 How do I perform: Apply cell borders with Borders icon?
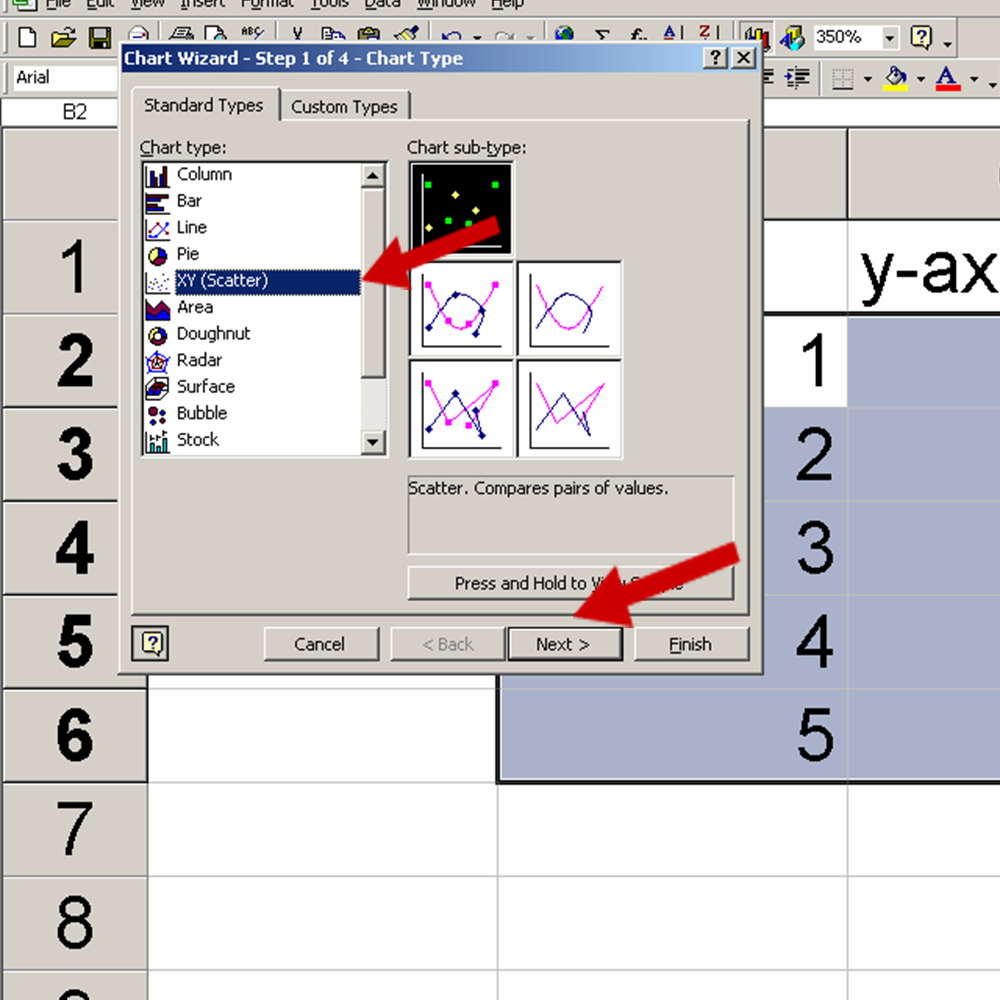click(843, 79)
